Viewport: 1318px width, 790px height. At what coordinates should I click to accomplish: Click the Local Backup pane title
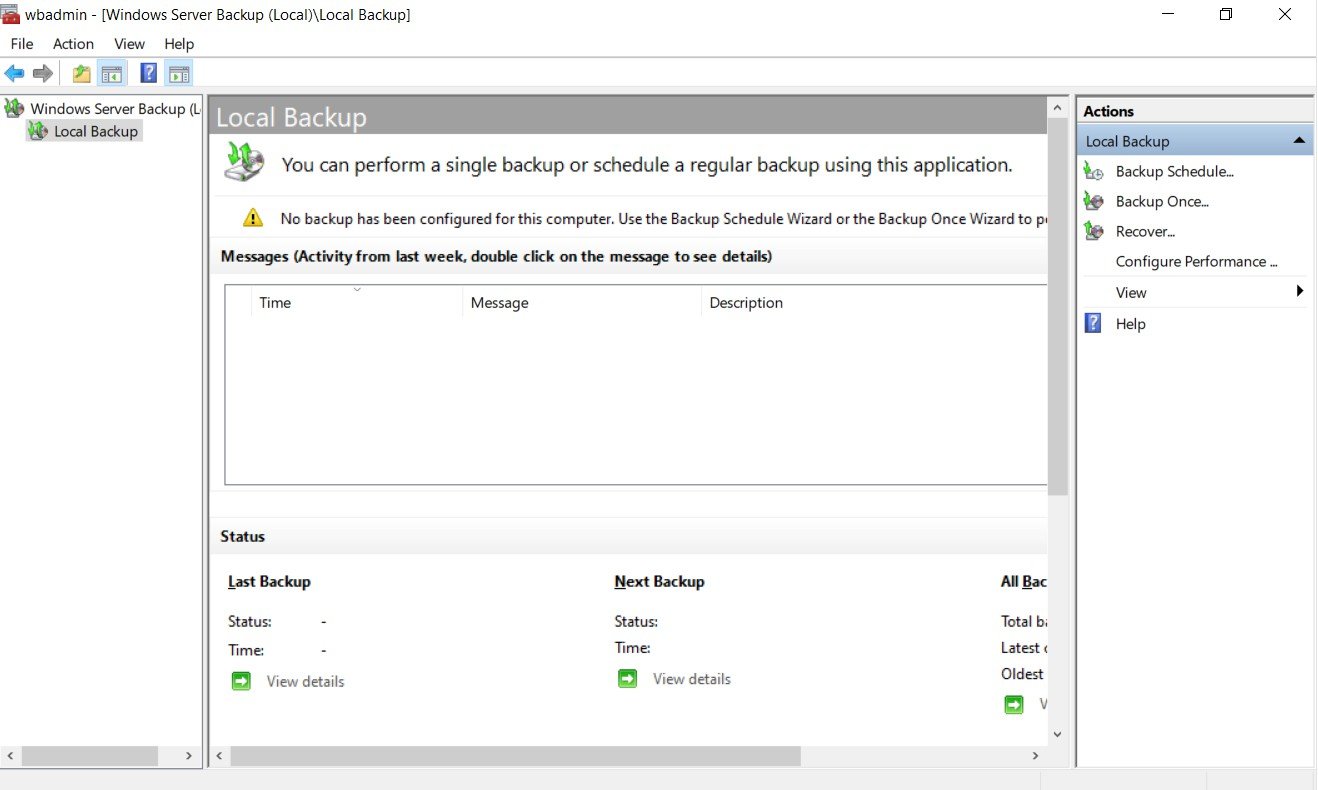point(292,117)
